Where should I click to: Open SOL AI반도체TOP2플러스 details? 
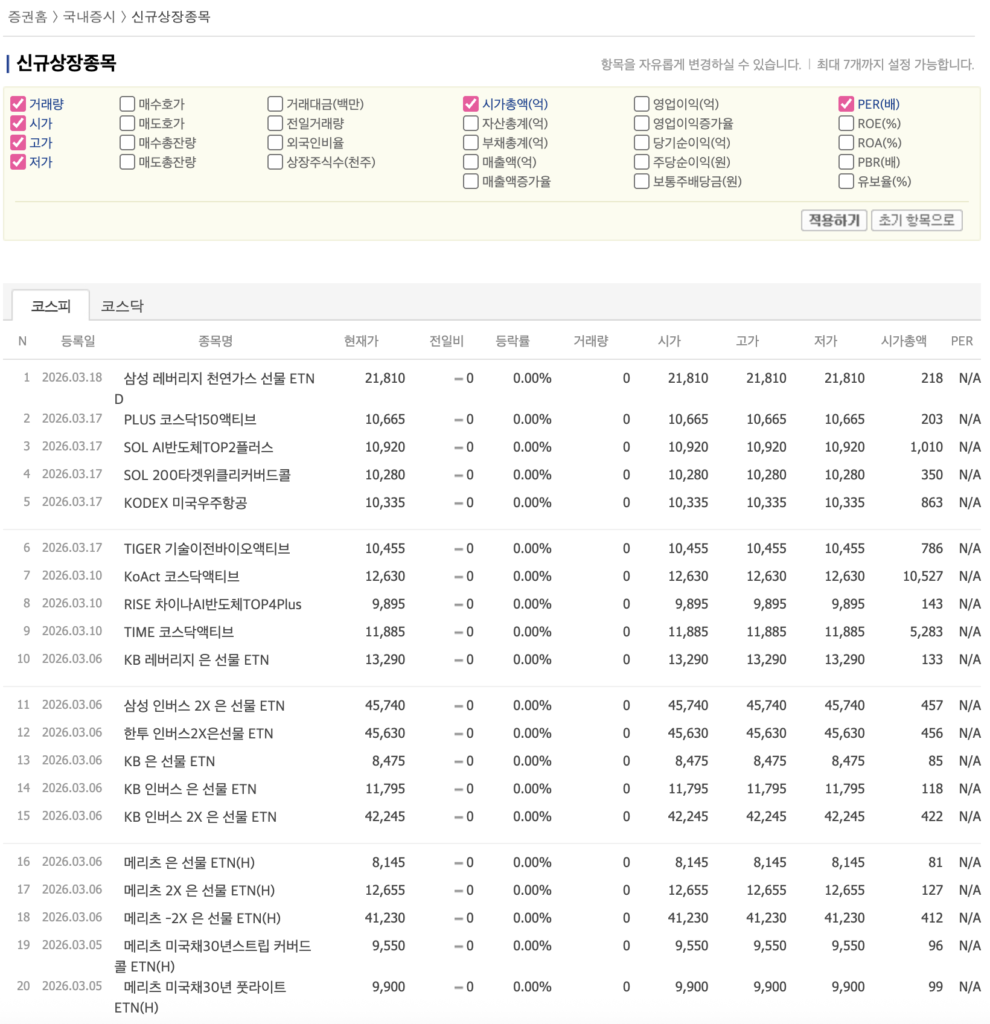(x=198, y=447)
